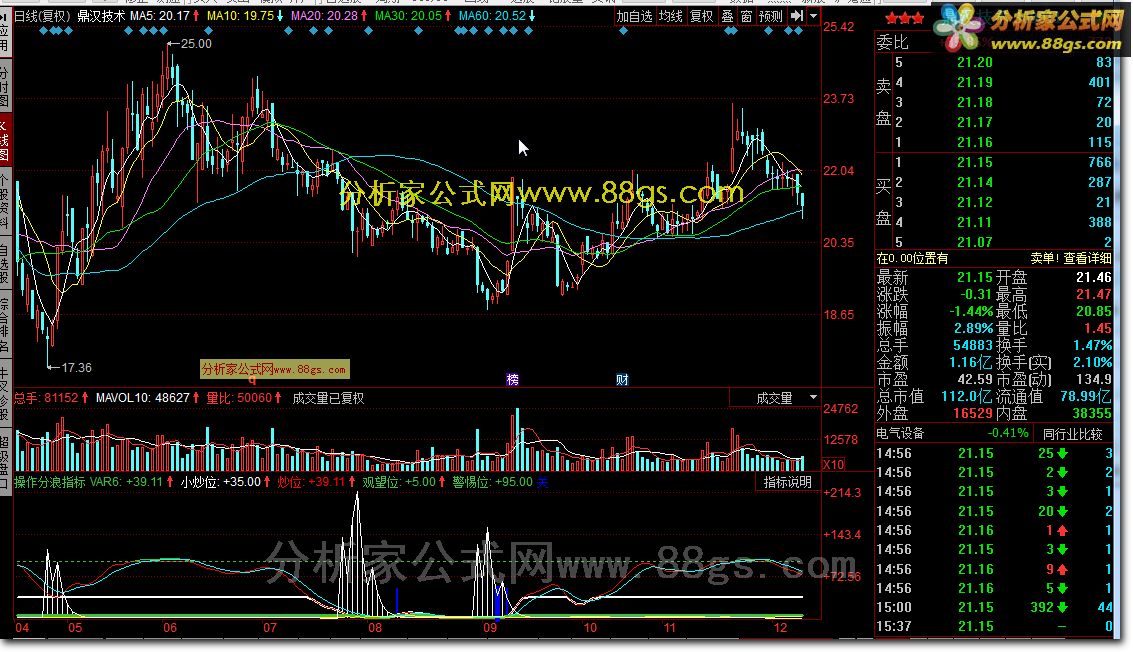The width and height of the screenshot is (1133, 652).
Task: Click the sell-5 price 21.20
Action: coord(975,62)
